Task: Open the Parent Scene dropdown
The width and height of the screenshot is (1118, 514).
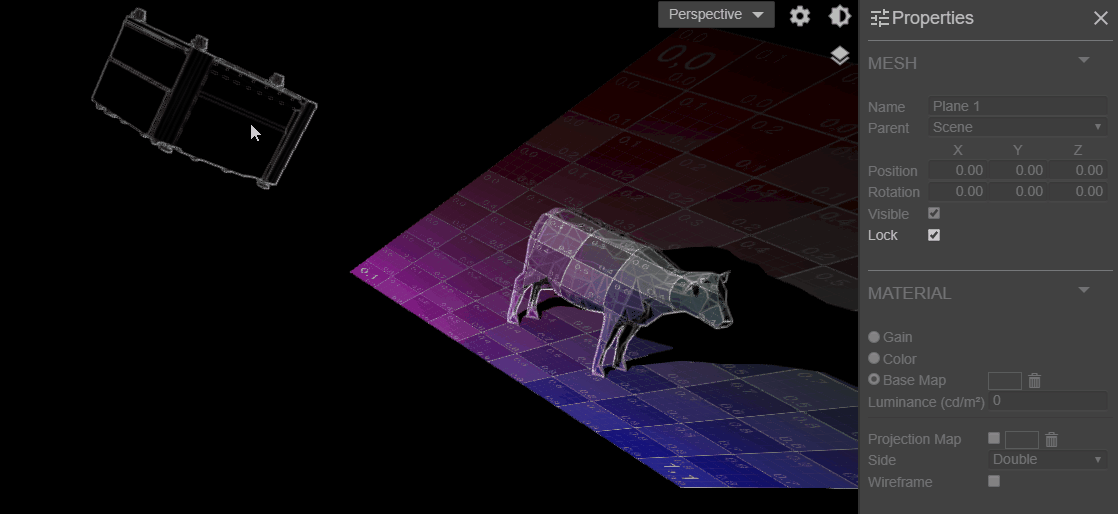Action: click(1017, 128)
